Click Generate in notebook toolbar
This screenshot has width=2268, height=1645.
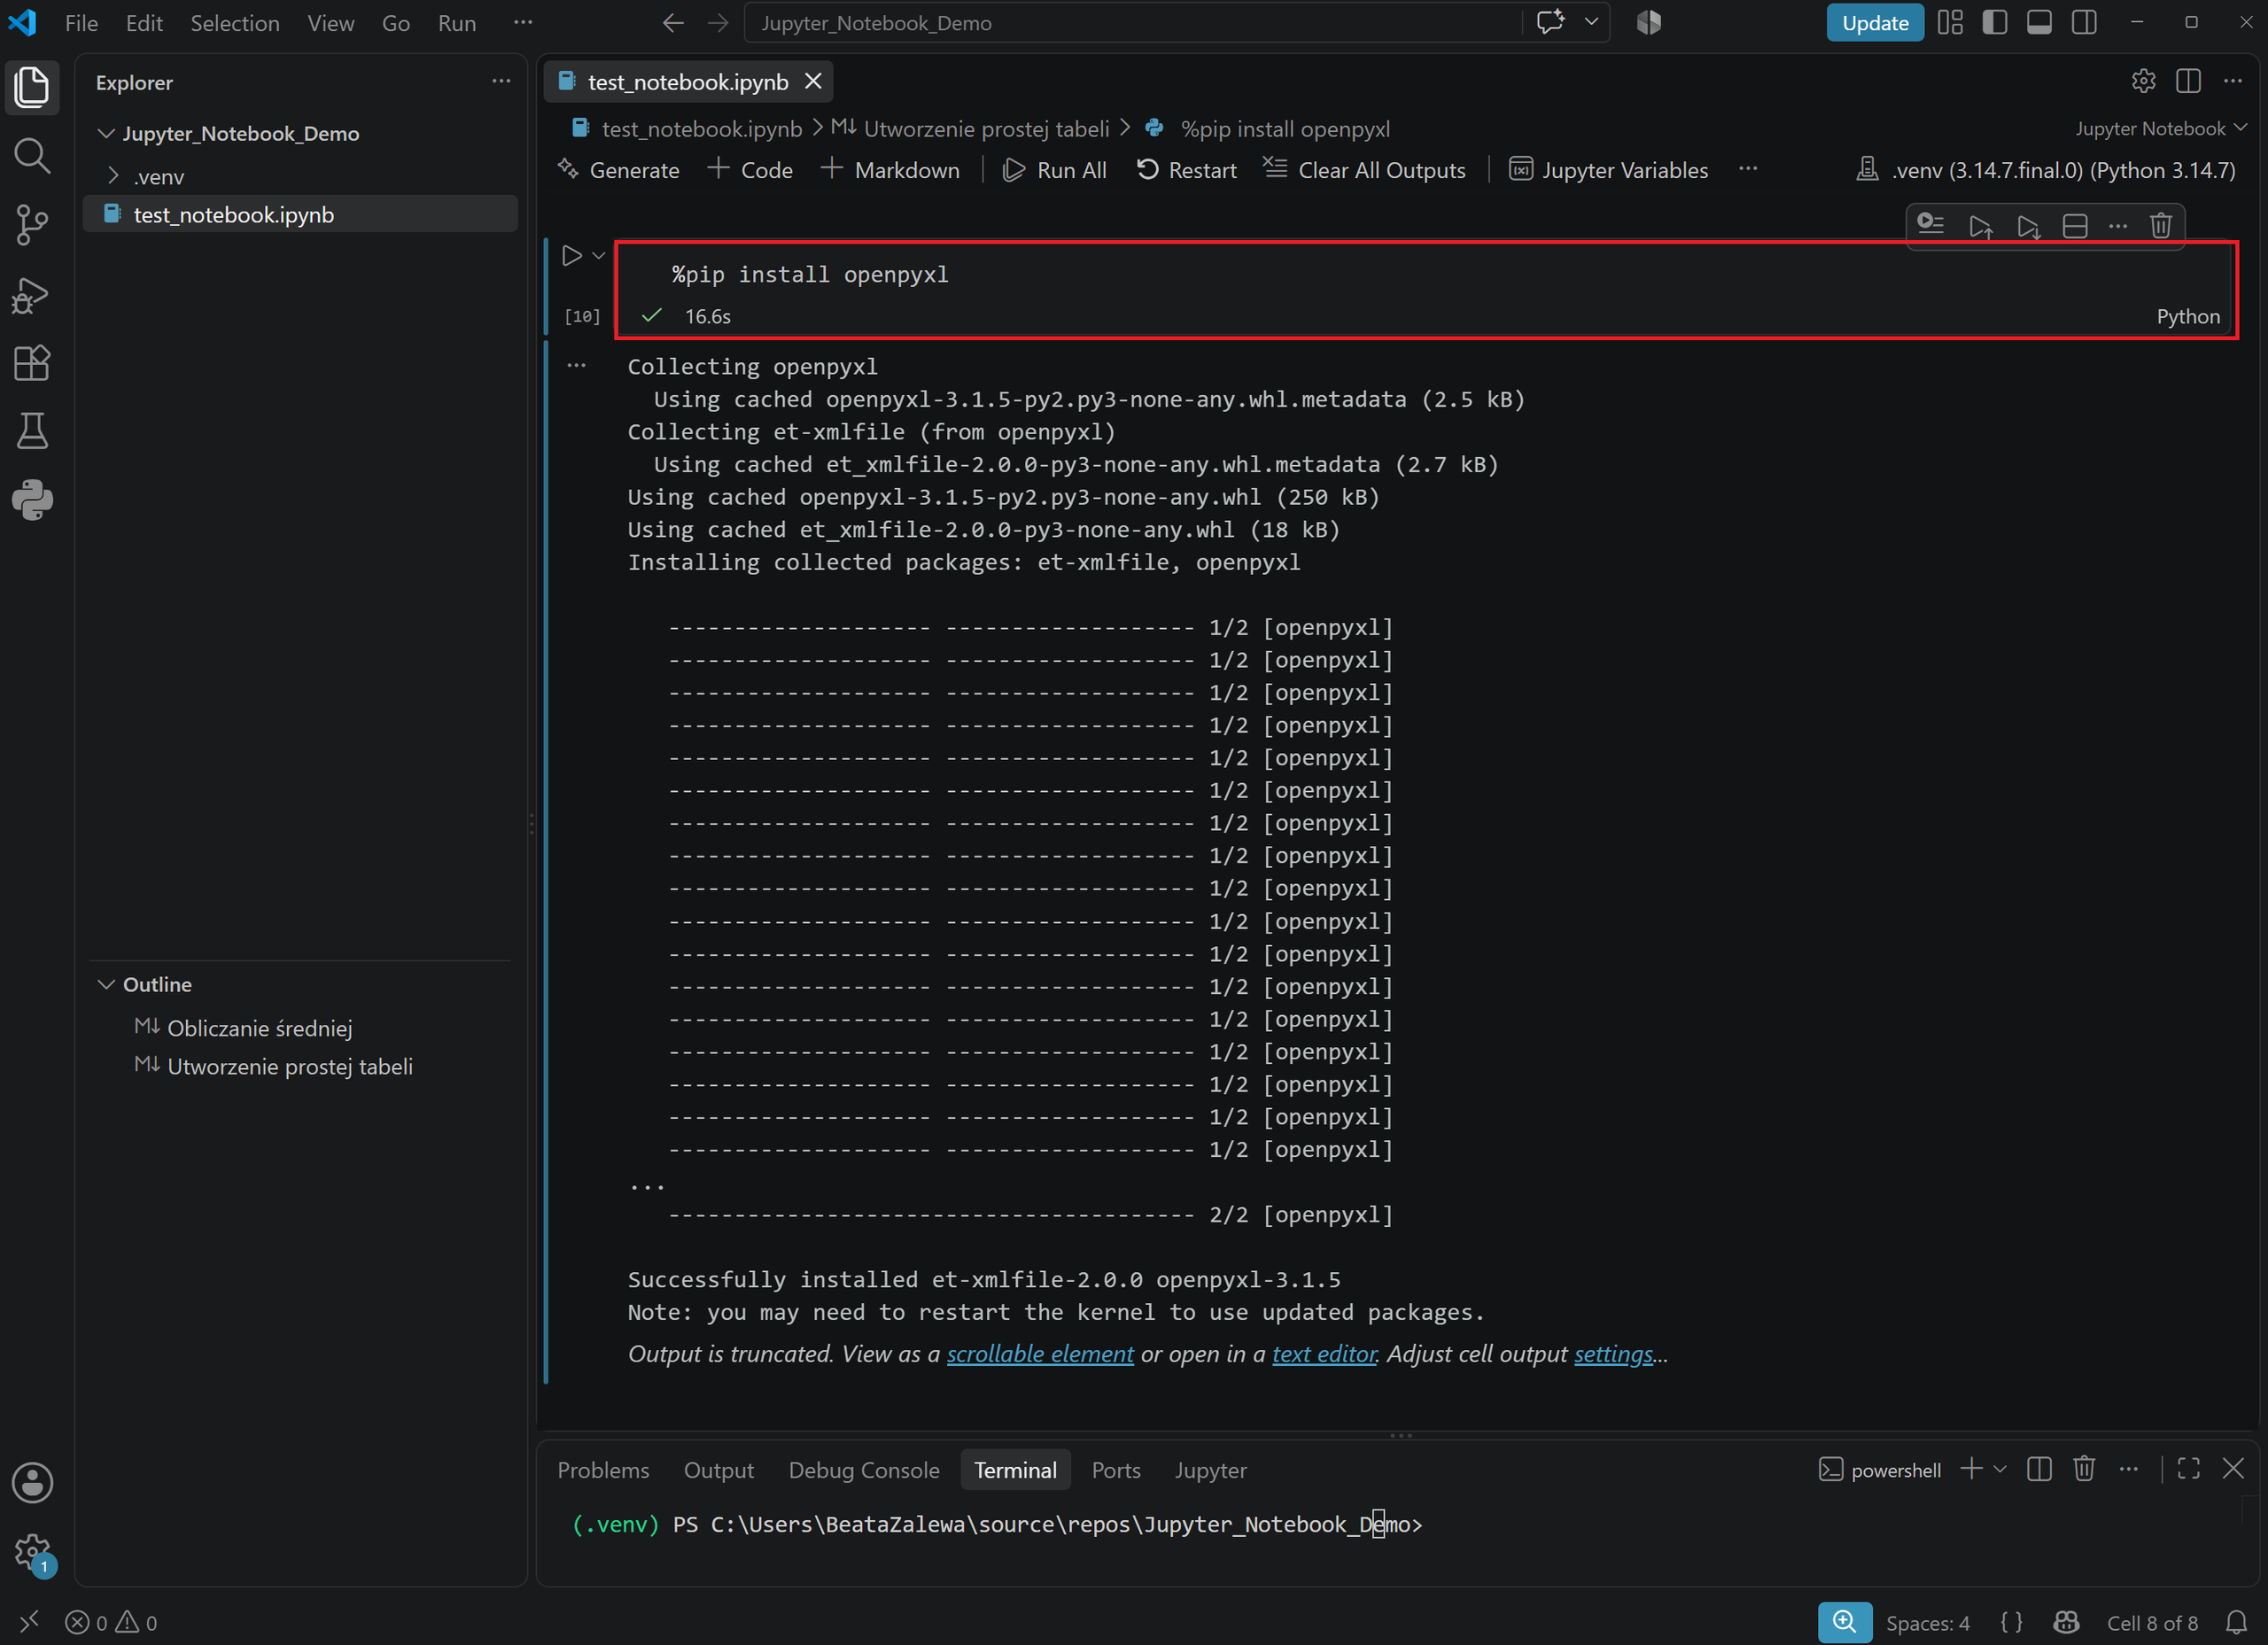click(619, 170)
